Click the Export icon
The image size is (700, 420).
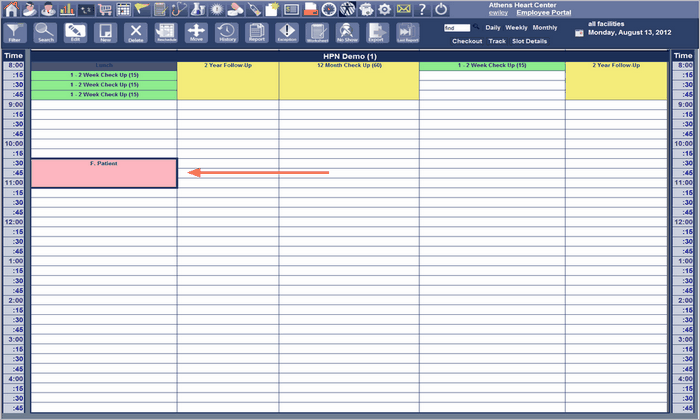point(376,32)
